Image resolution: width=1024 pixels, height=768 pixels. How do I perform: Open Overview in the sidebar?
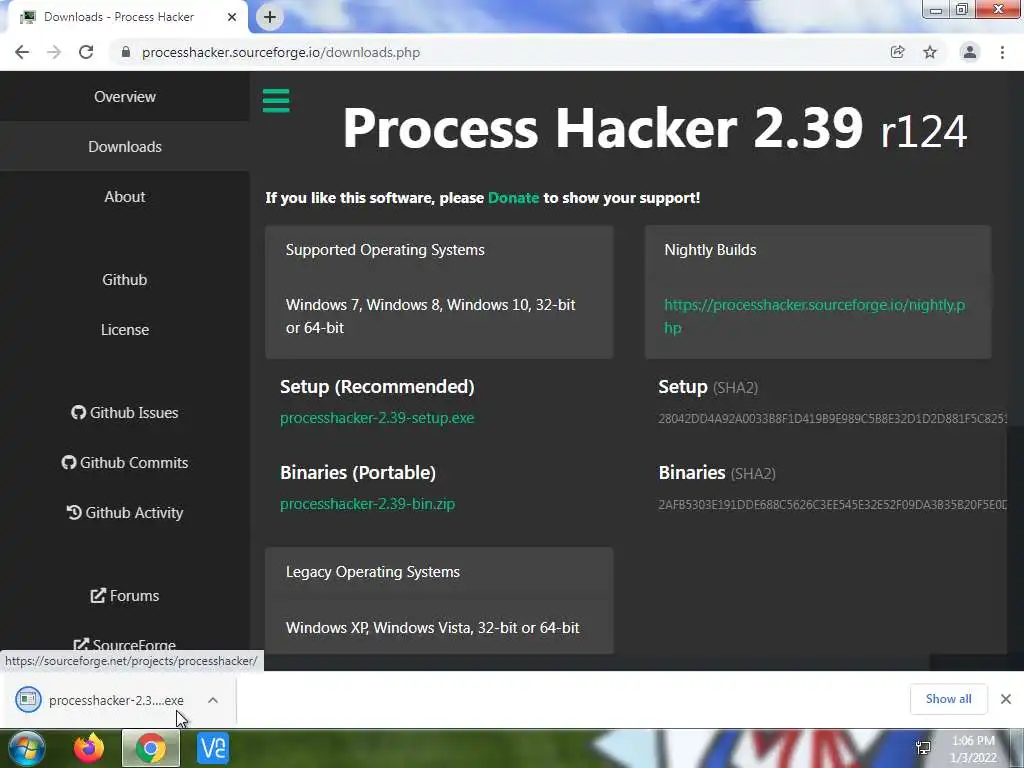[125, 97]
